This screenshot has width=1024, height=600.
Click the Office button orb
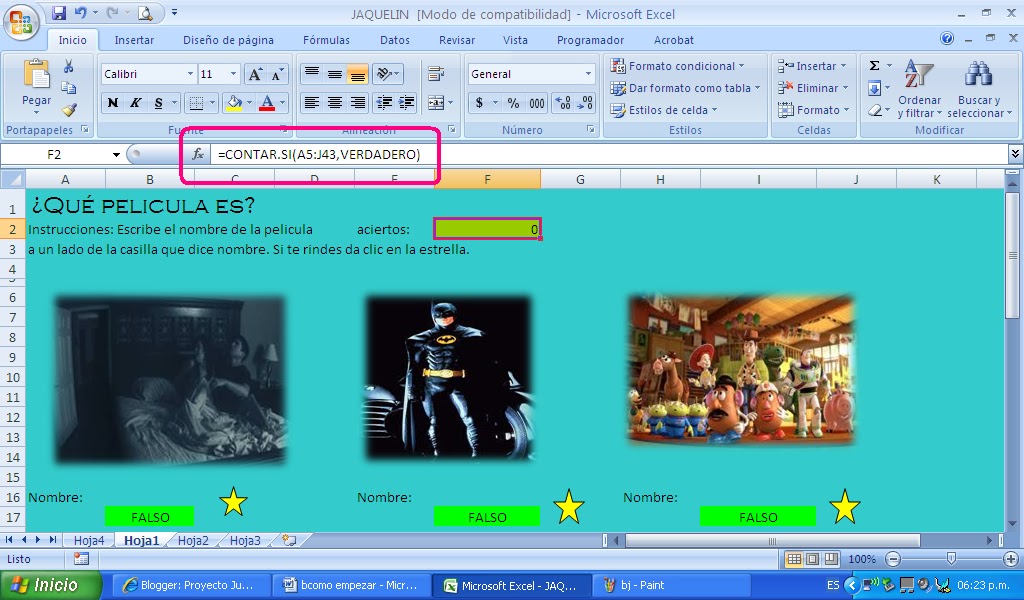[x=21, y=22]
